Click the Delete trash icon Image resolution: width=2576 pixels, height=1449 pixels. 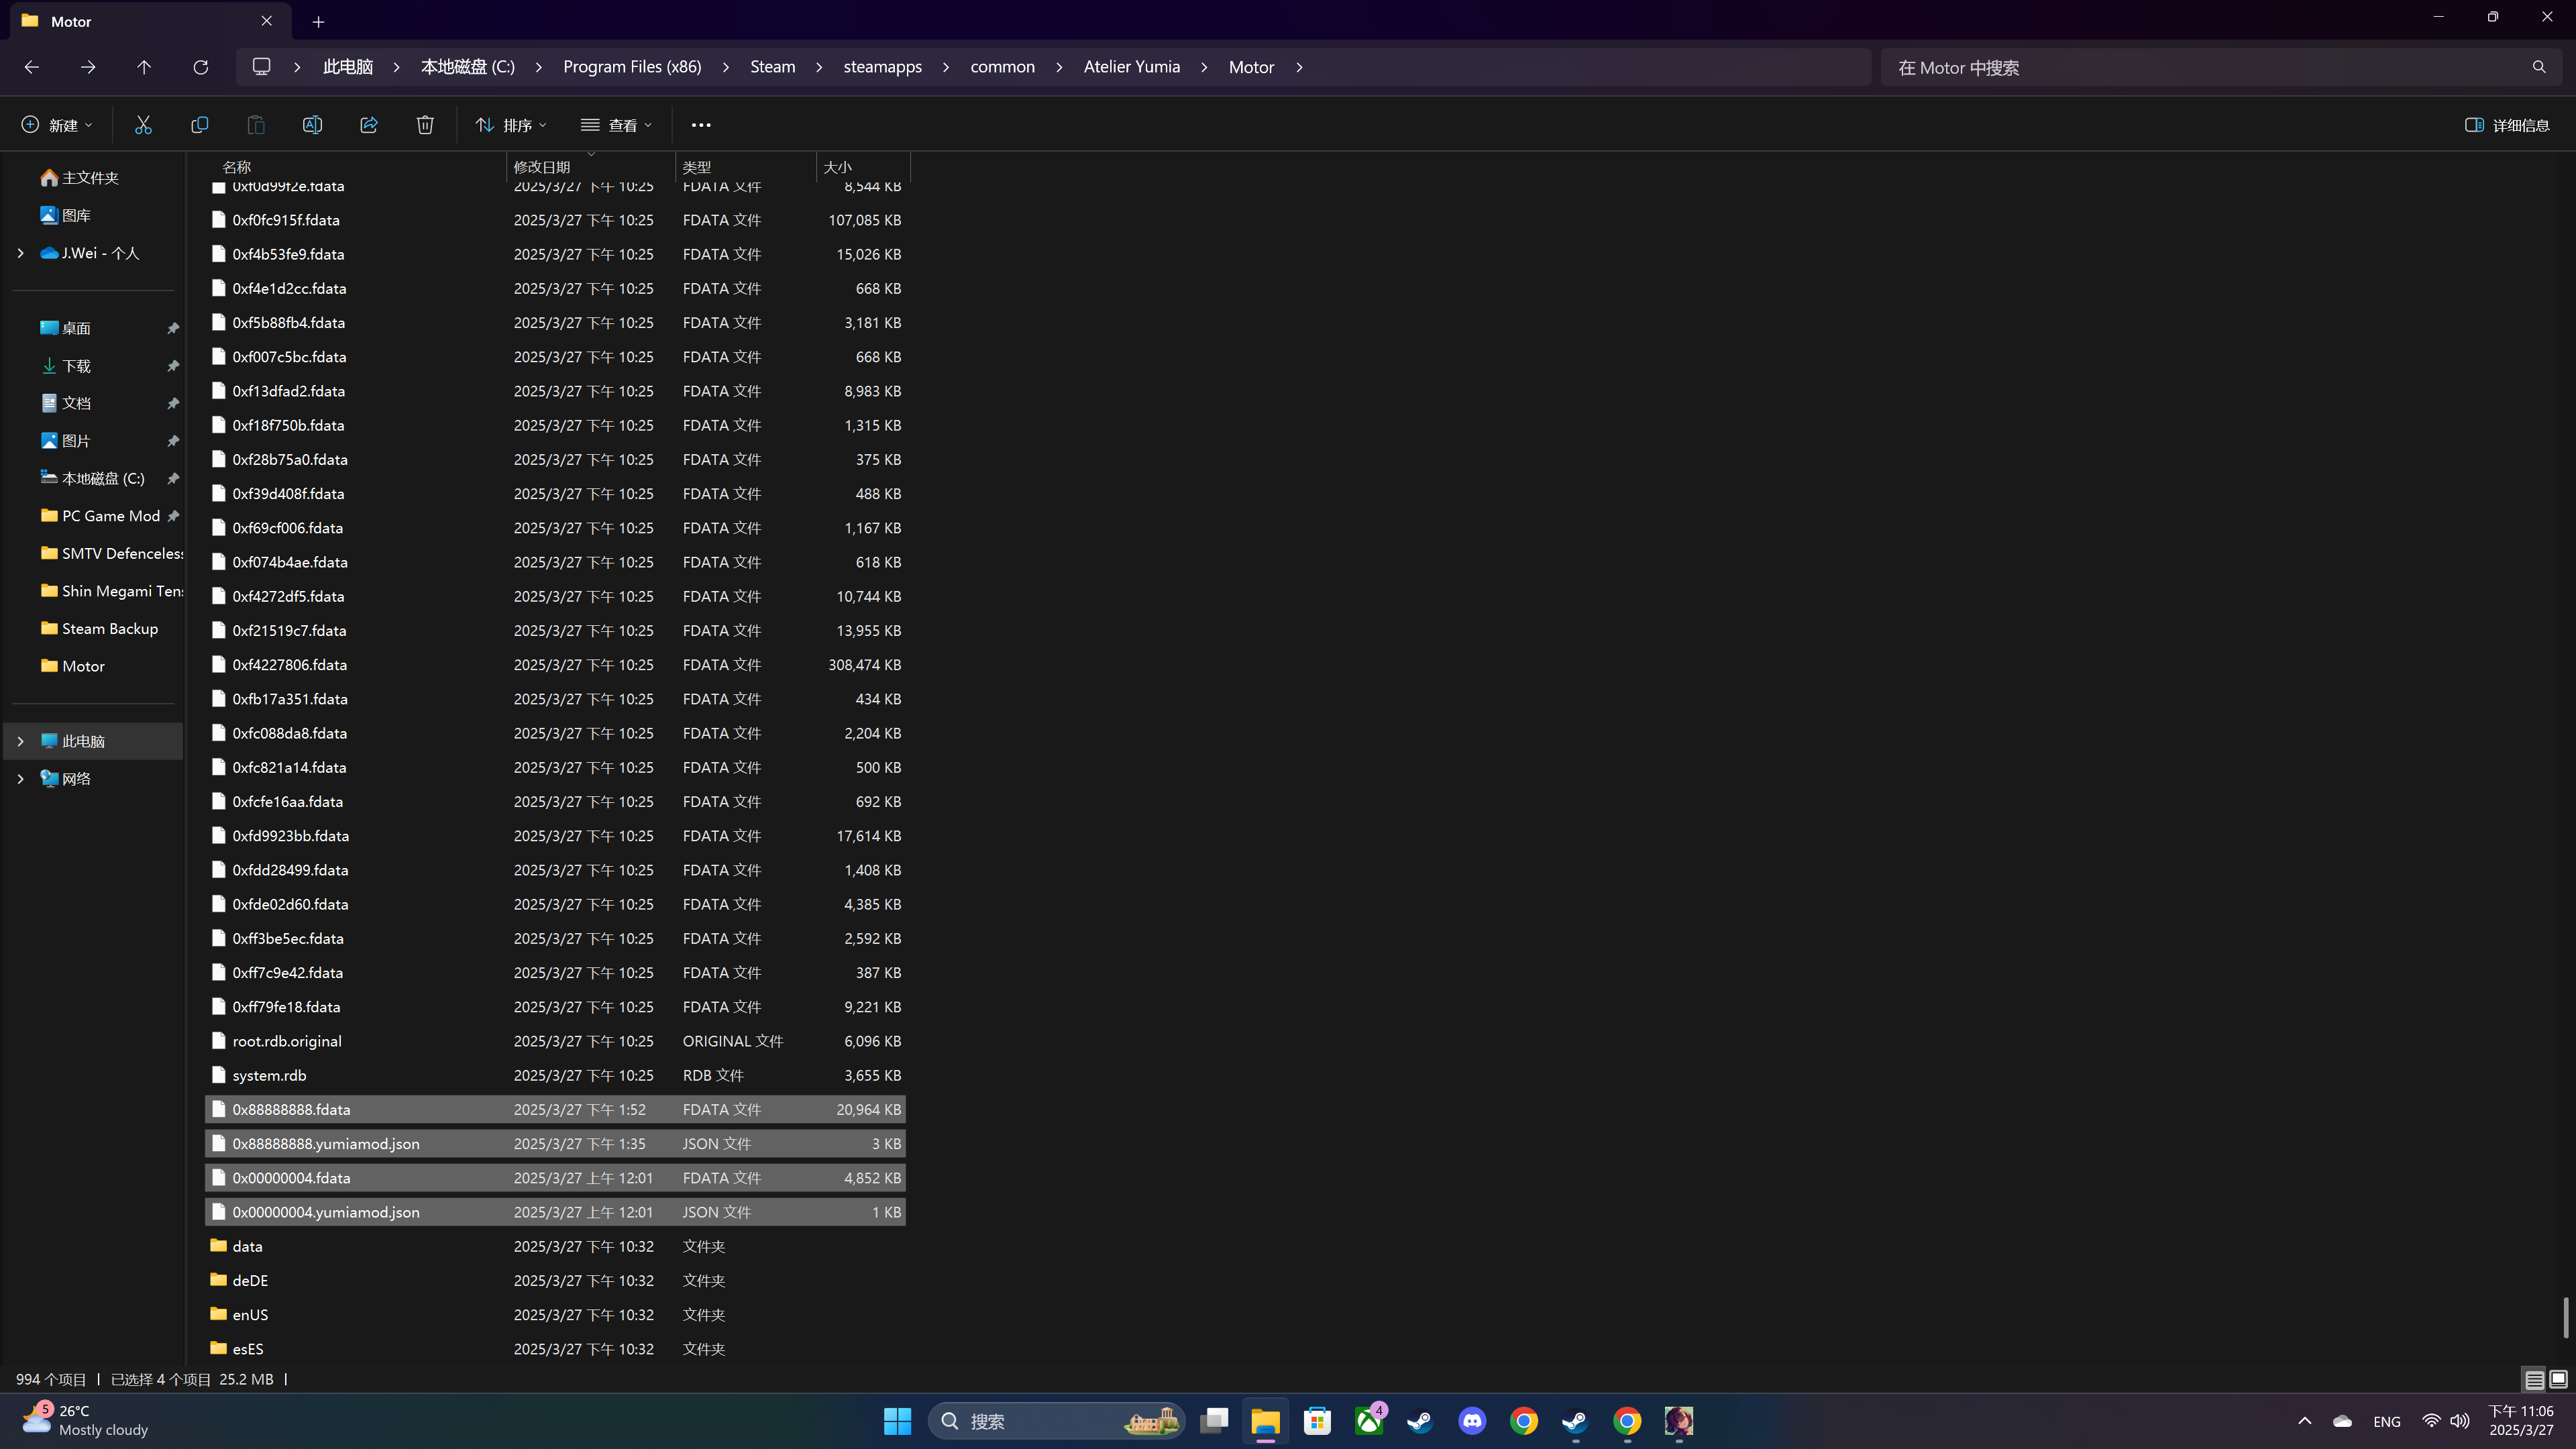coord(425,125)
